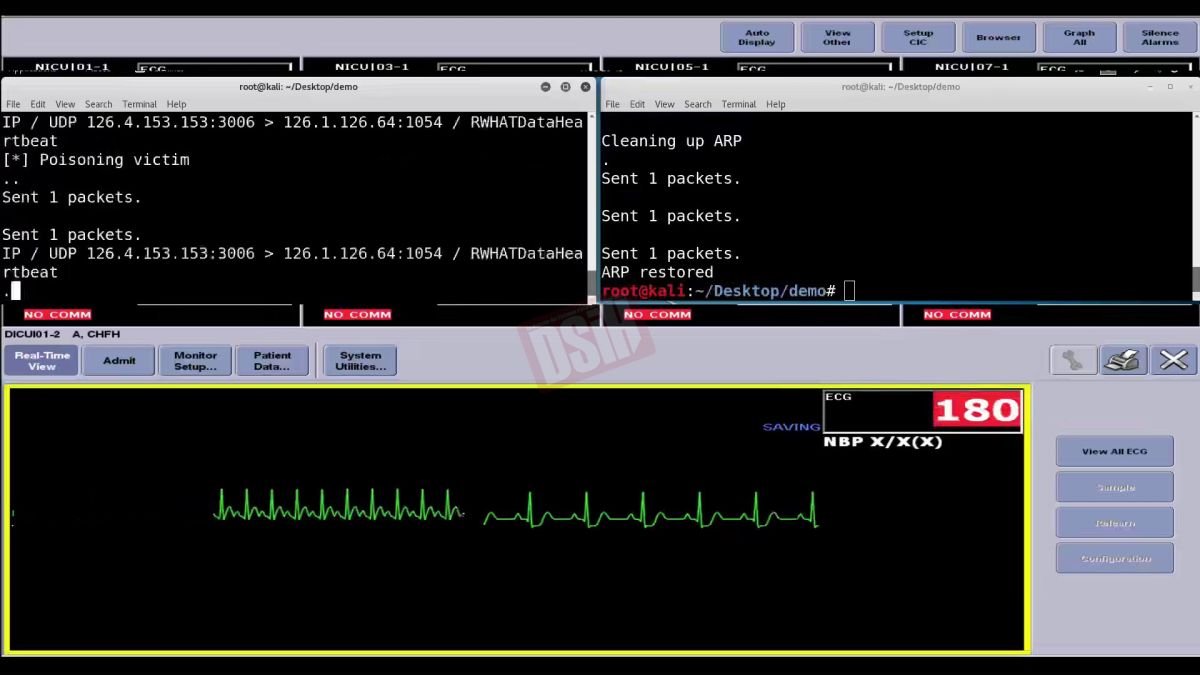Close the left Kali terminal window

point(585,87)
